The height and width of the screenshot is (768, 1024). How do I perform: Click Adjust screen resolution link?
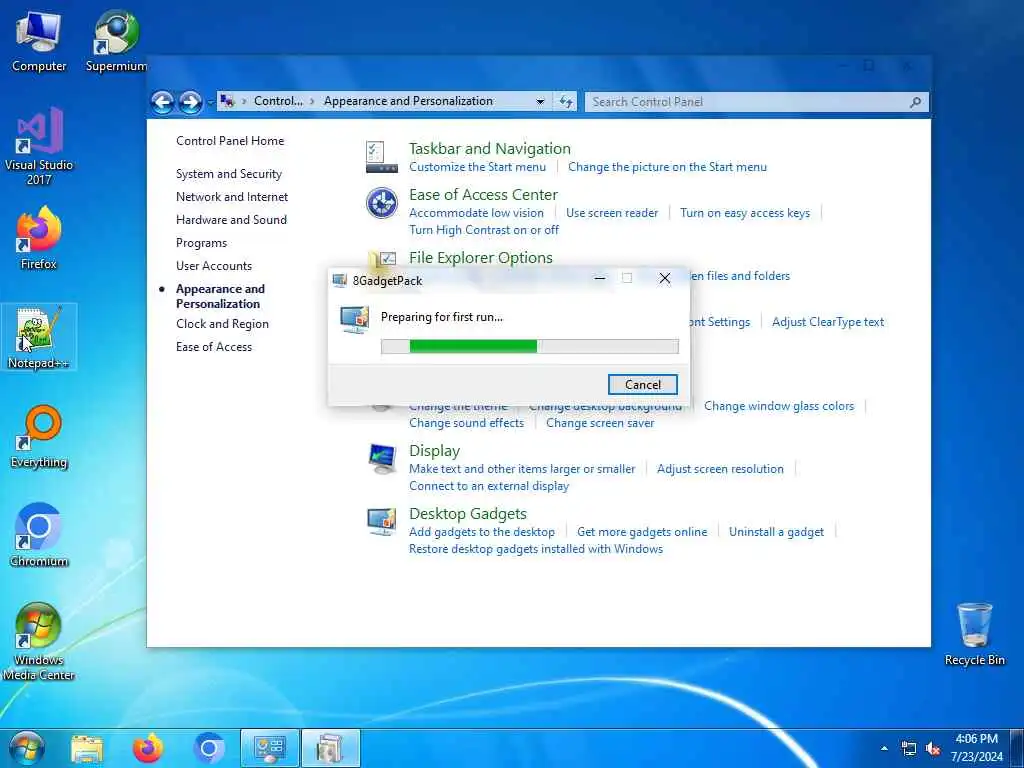coord(720,469)
